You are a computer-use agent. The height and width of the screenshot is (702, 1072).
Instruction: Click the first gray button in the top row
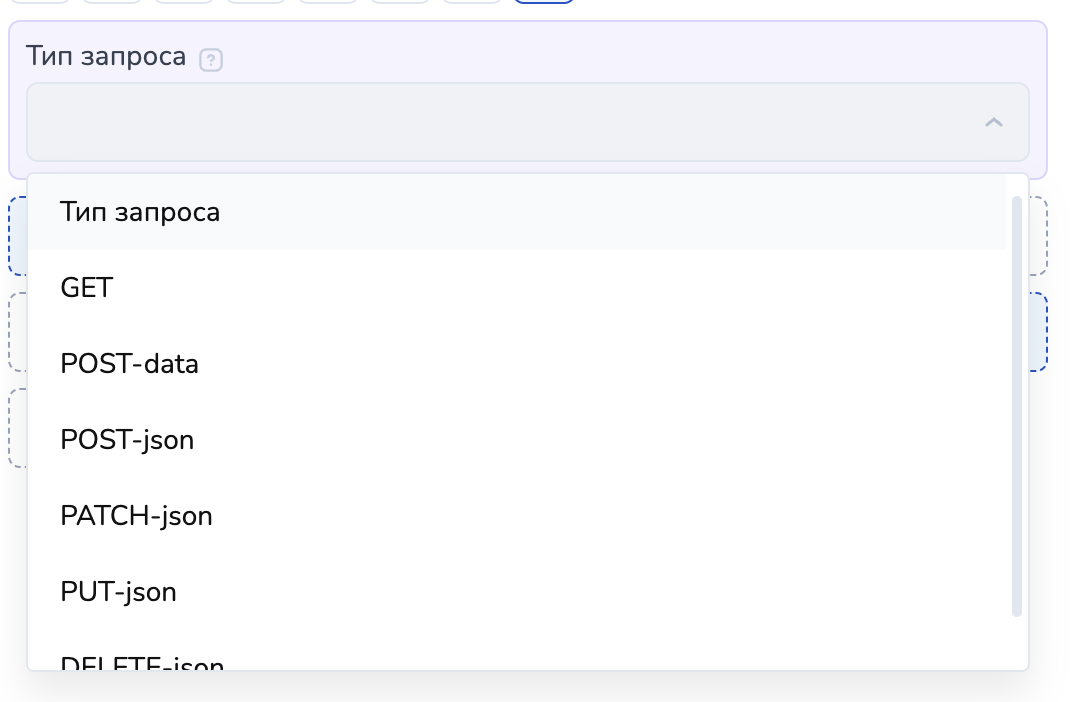40,2
